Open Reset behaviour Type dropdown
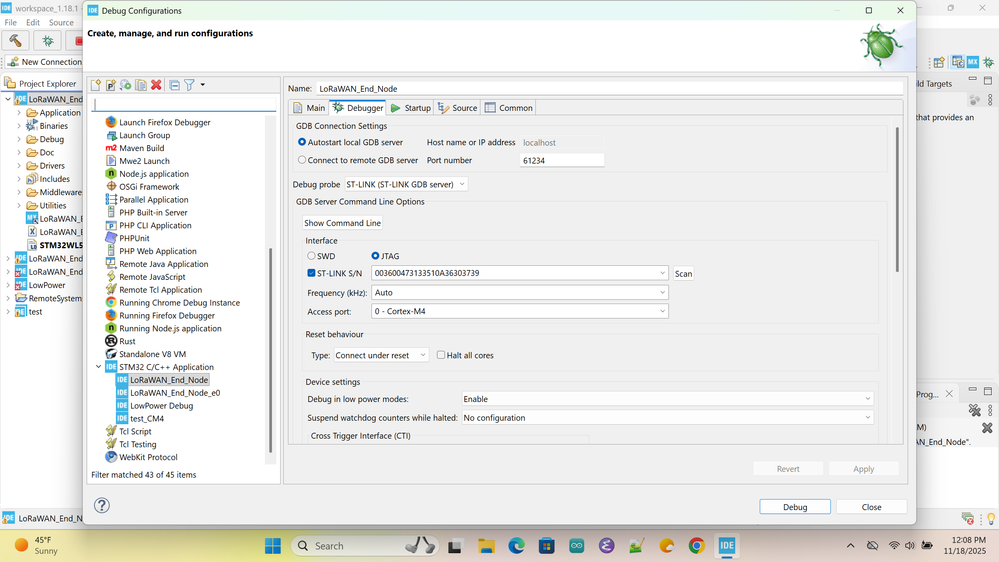The width and height of the screenshot is (999, 562). point(381,355)
